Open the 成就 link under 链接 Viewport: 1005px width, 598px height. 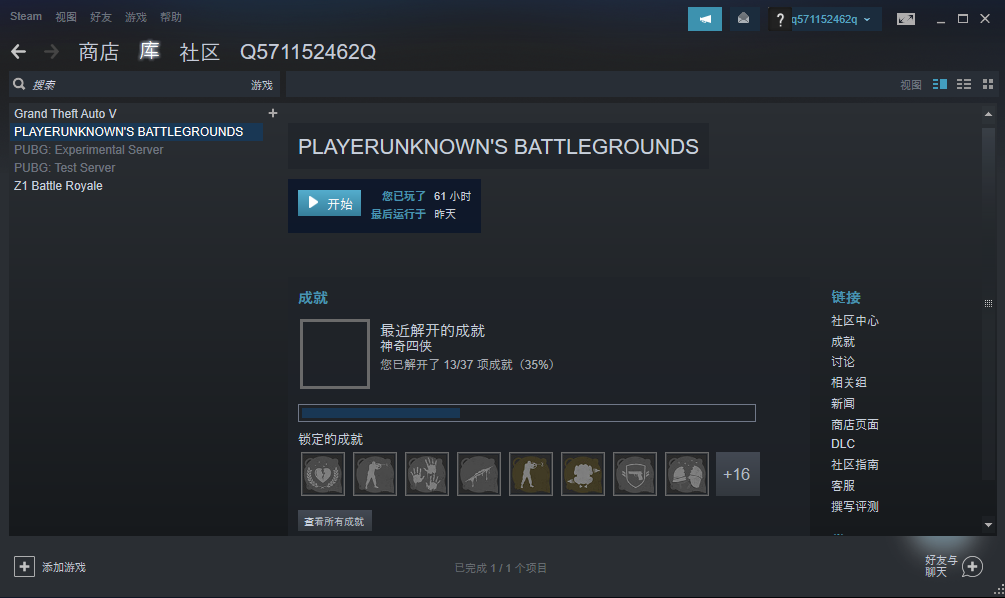(843, 342)
